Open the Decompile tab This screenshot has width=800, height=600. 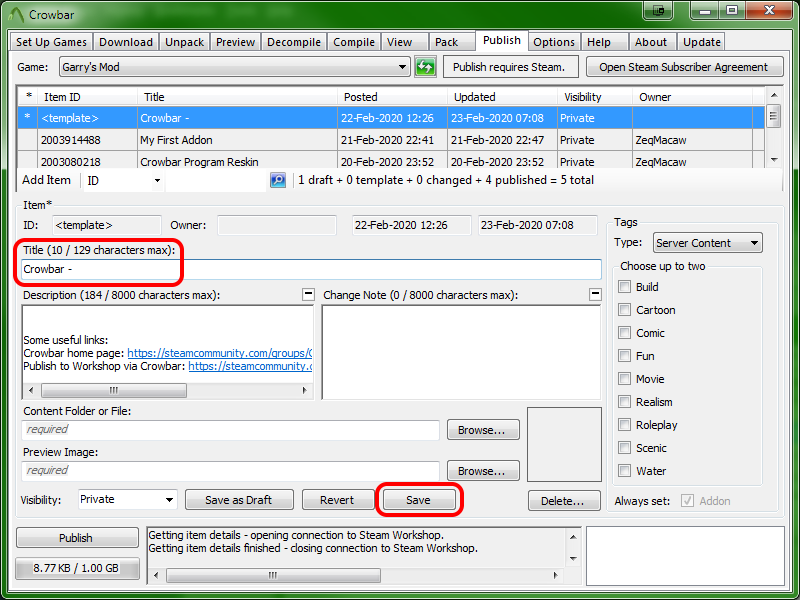tap(294, 42)
